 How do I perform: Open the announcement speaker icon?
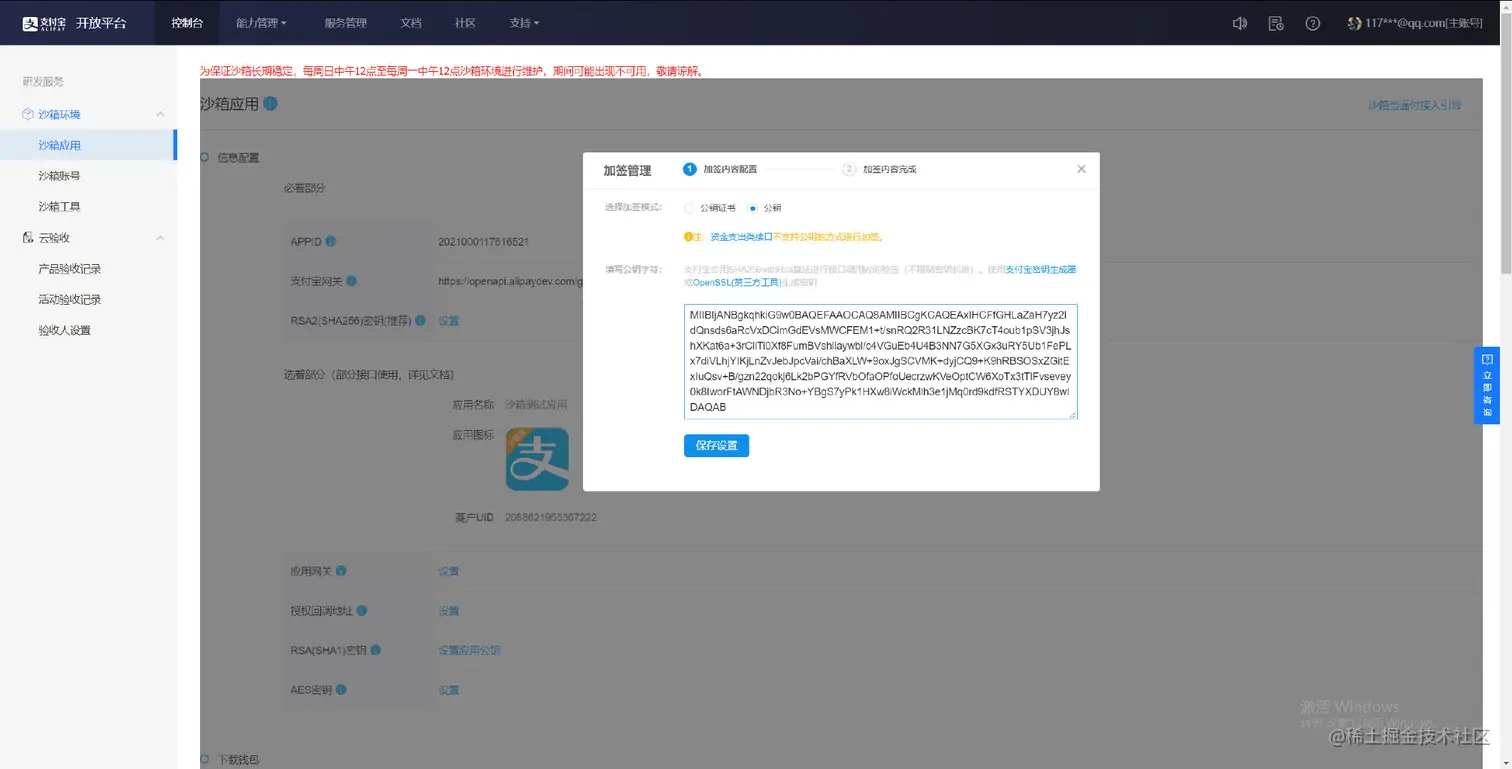point(1239,23)
